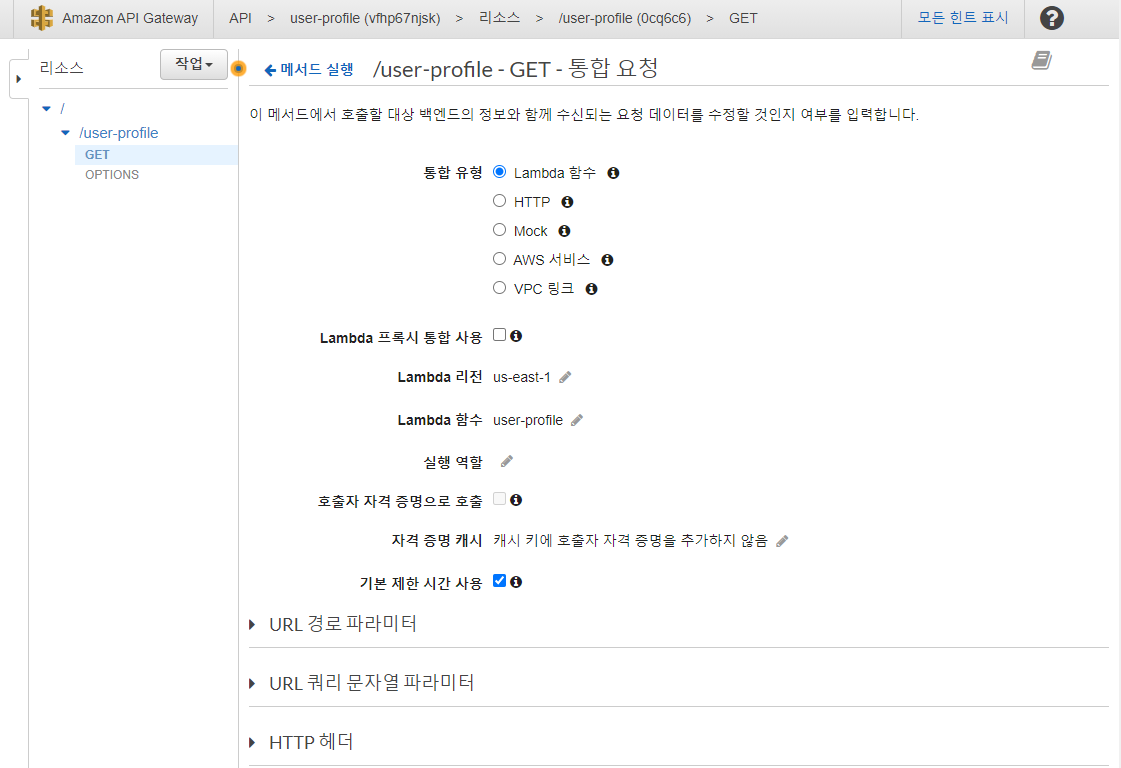Screen dimensions: 1121x768
Task: Click info icon next to HTTP radio
Action: [x=567, y=202]
